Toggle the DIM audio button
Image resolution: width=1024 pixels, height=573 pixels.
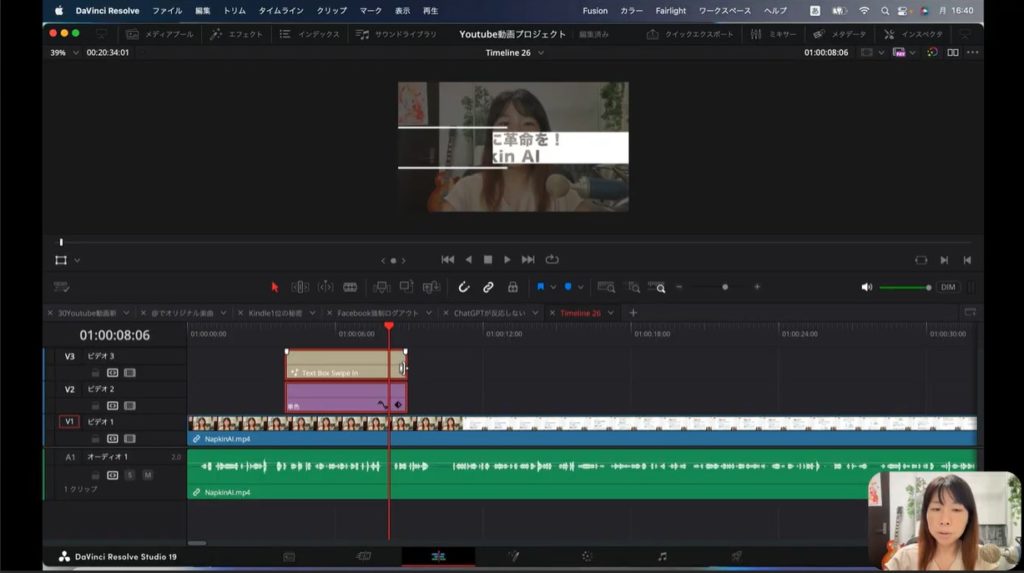[x=947, y=287]
